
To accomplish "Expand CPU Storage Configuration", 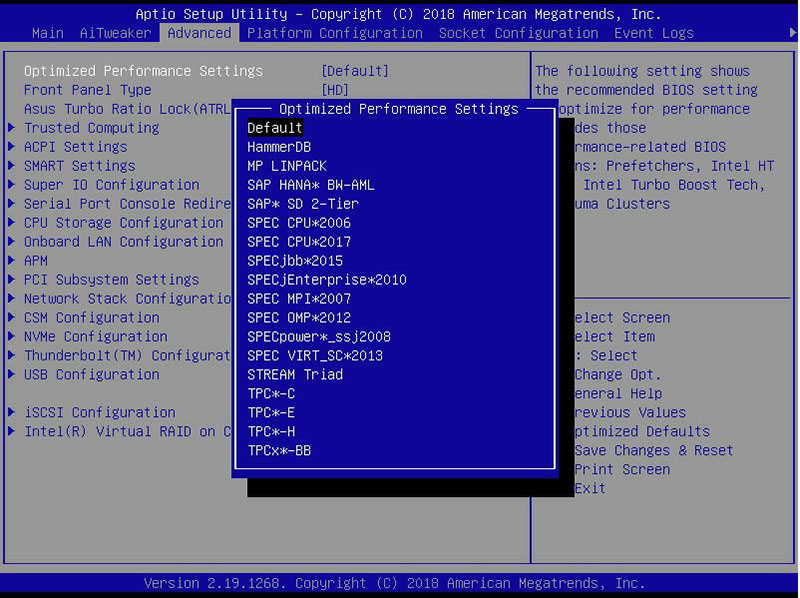I will coord(123,223).
